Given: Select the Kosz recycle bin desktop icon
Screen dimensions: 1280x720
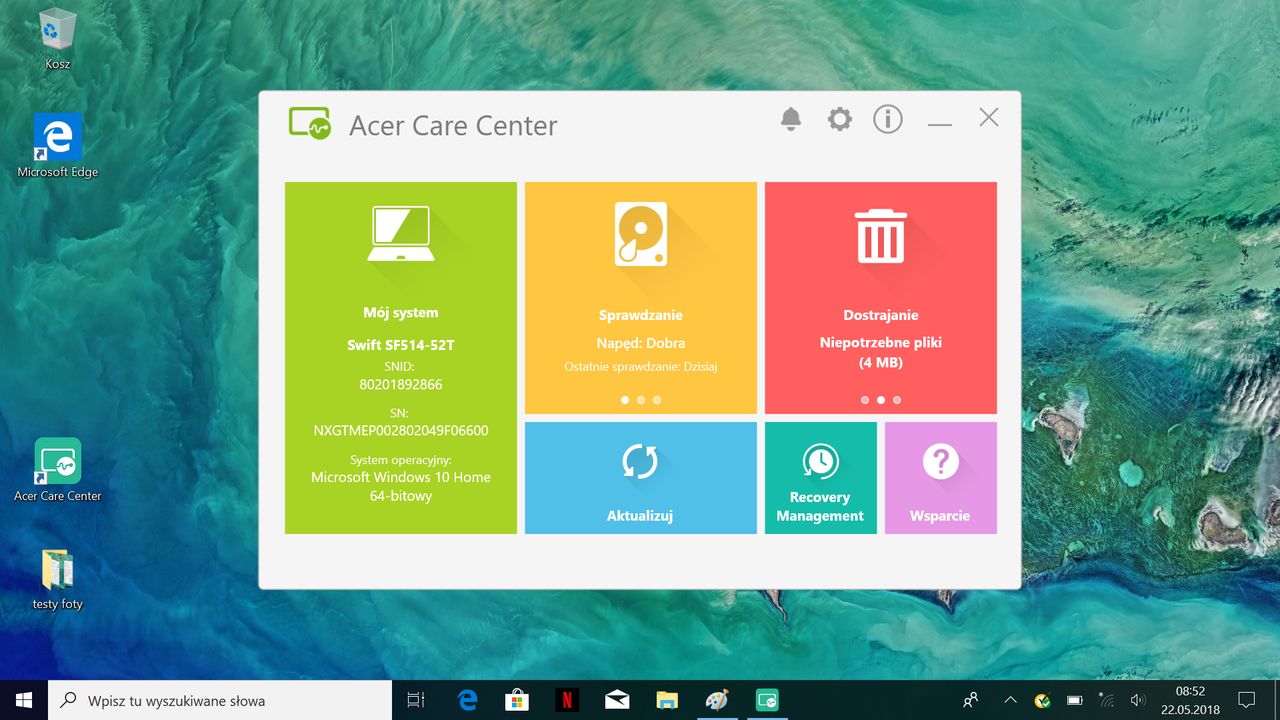Looking at the screenshot, I should coord(57,40).
